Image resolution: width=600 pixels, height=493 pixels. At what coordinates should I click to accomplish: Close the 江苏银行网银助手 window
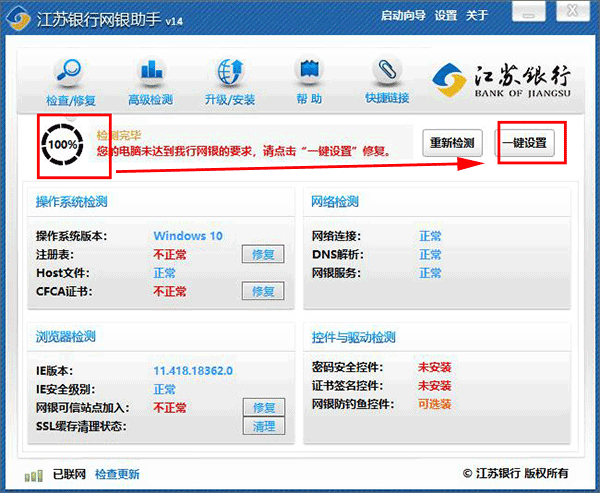coord(572,11)
